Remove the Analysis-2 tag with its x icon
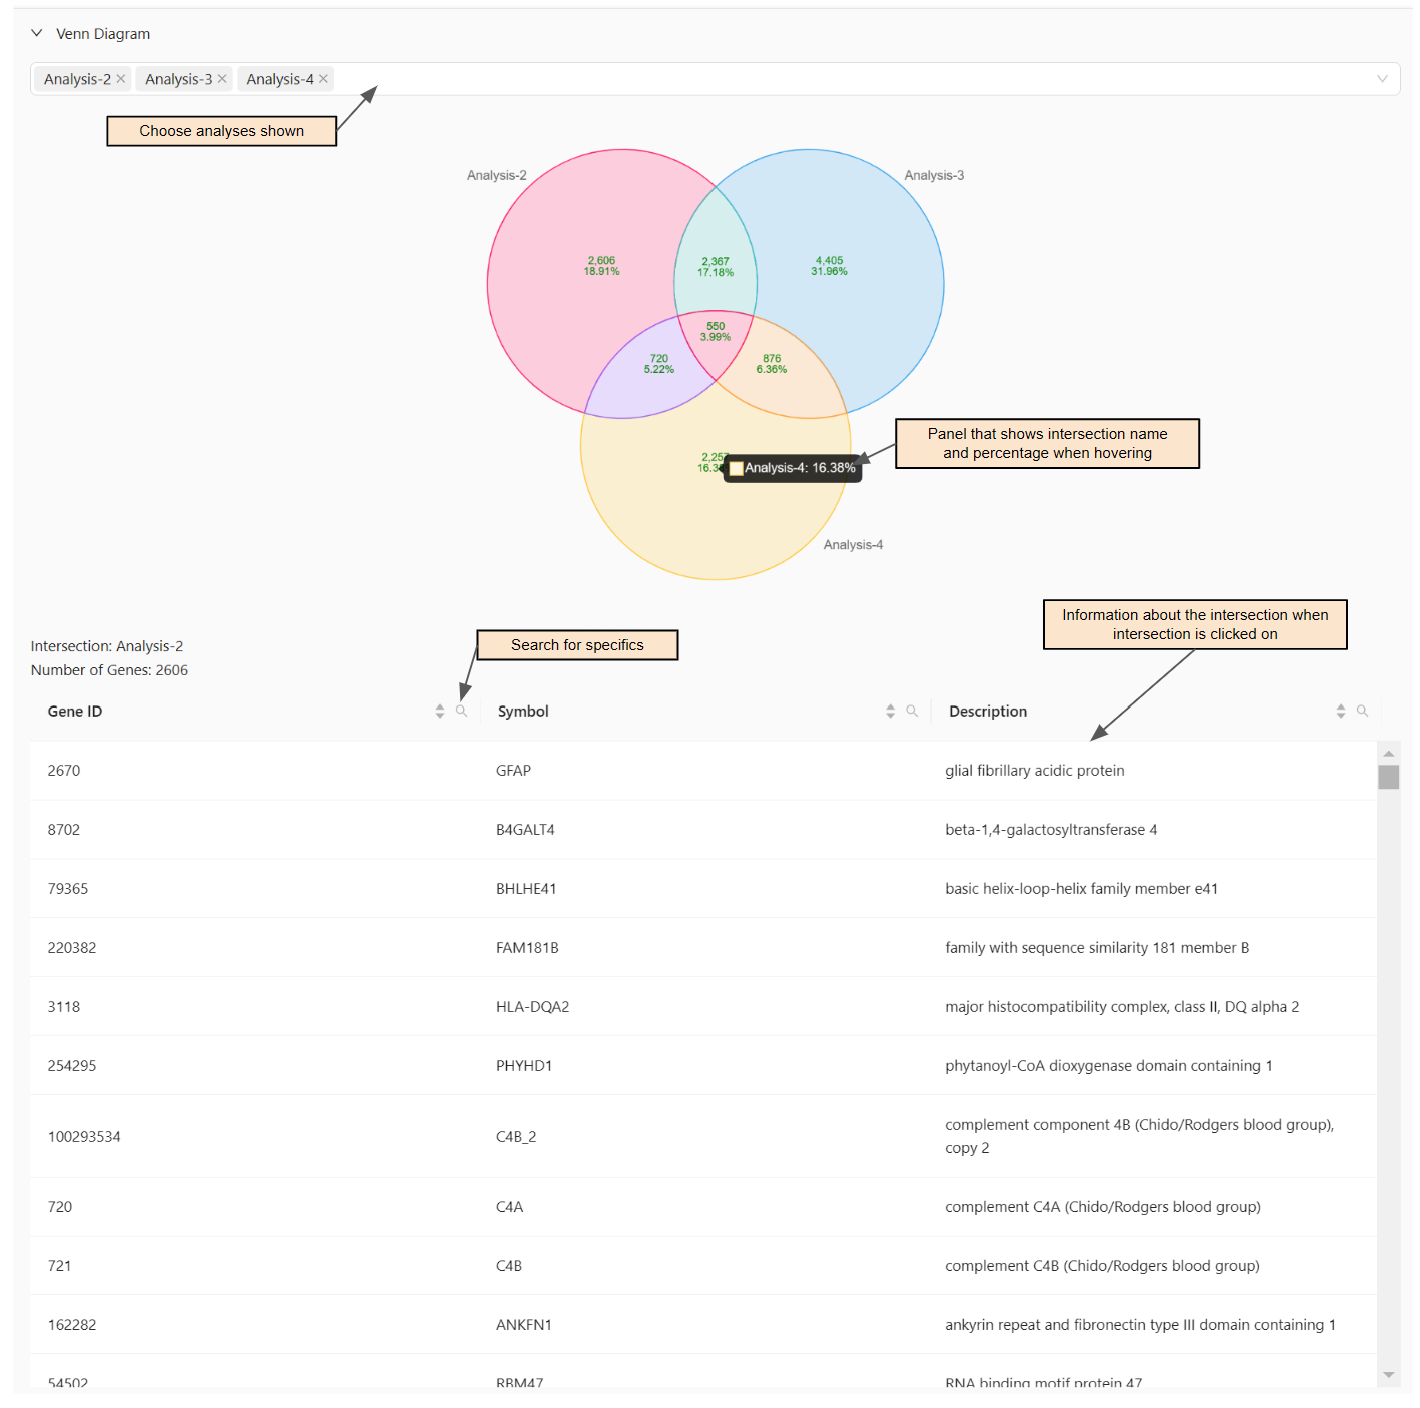This screenshot has width=1420, height=1408. click(120, 78)
